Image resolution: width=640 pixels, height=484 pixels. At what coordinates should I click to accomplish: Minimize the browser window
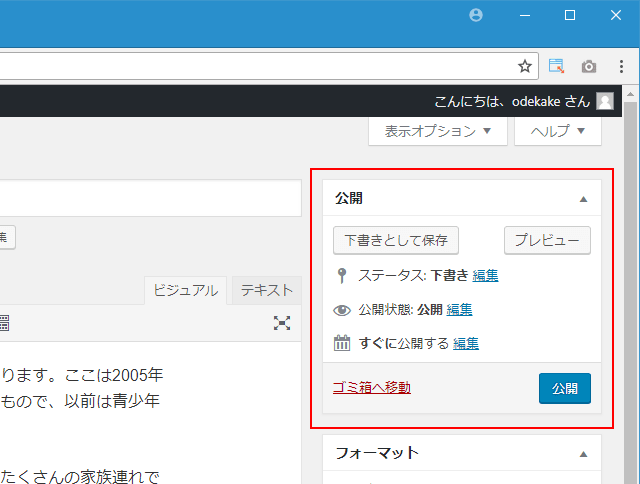click(x=525, y=16)
